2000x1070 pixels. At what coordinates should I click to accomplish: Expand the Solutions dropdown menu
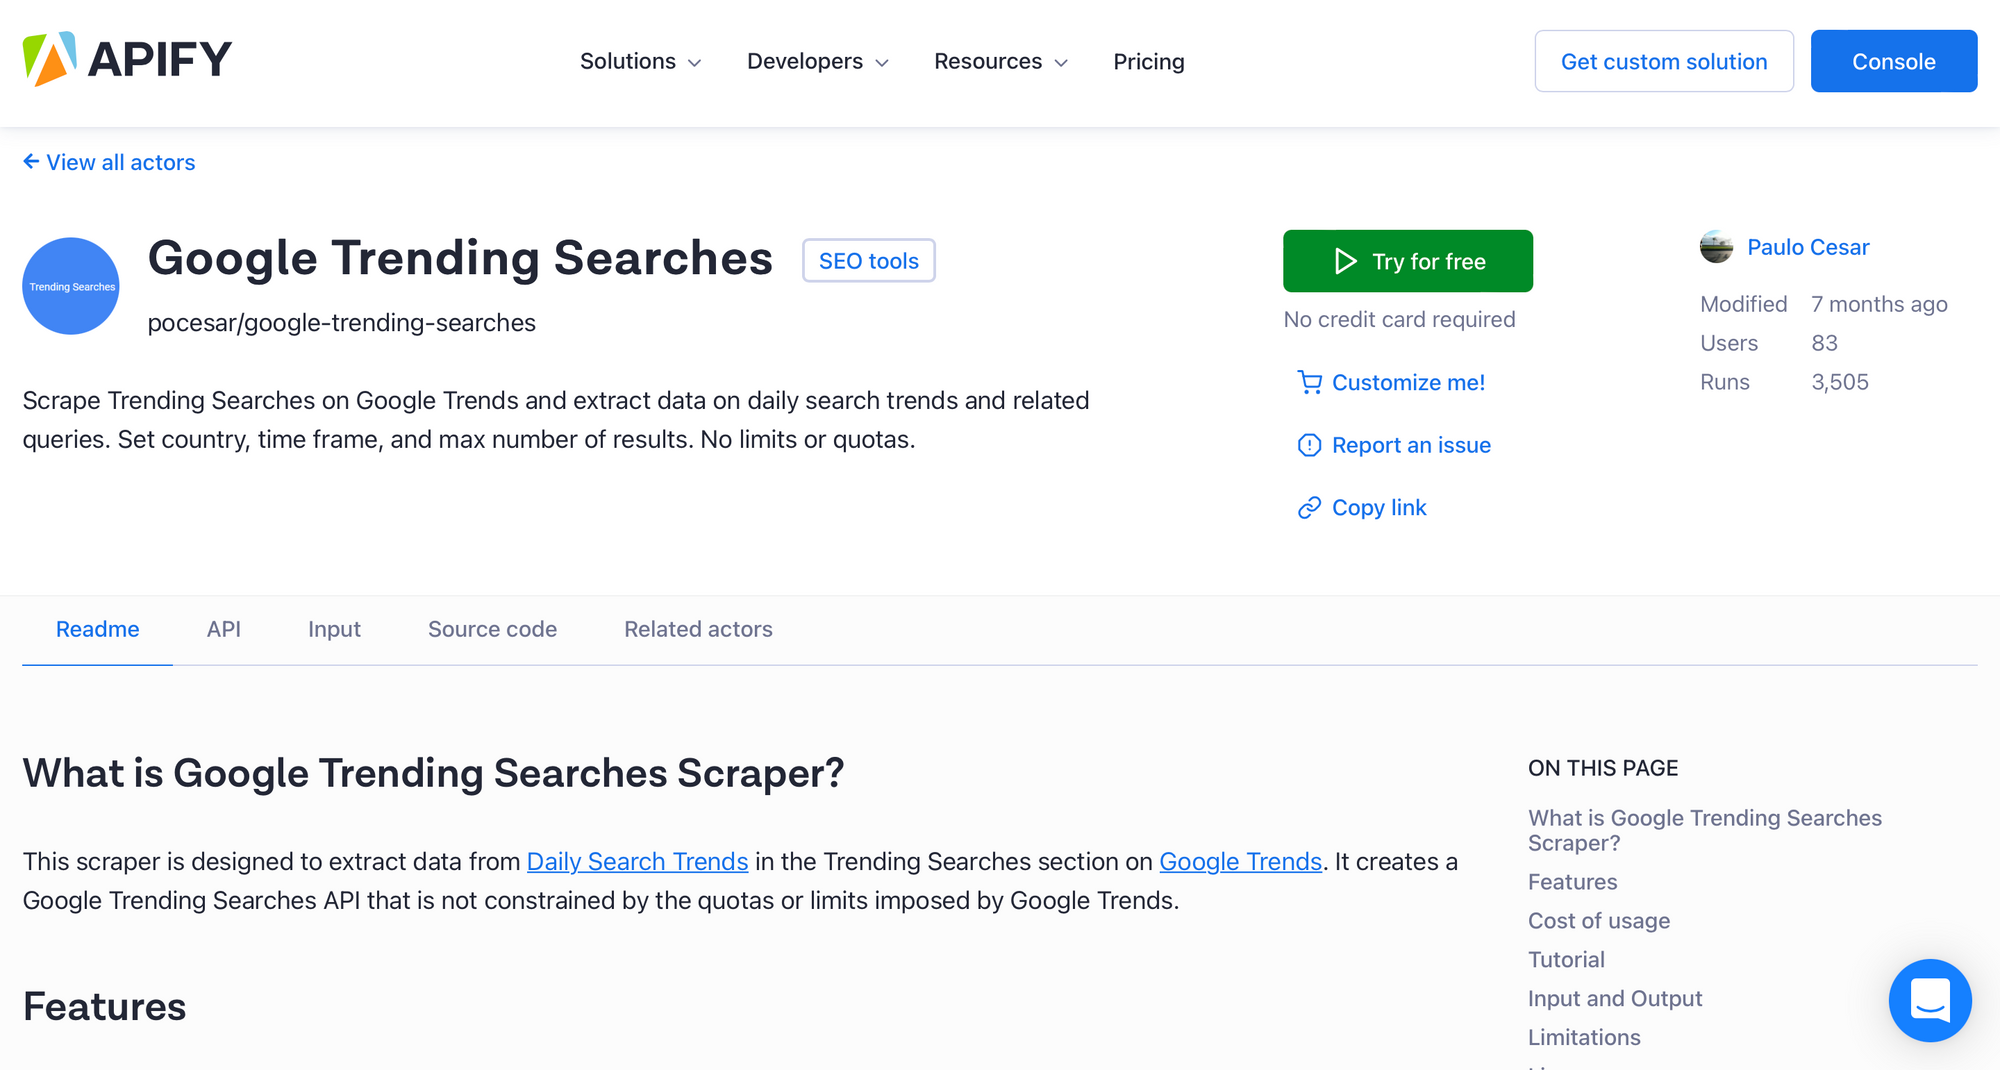[641, 62]
